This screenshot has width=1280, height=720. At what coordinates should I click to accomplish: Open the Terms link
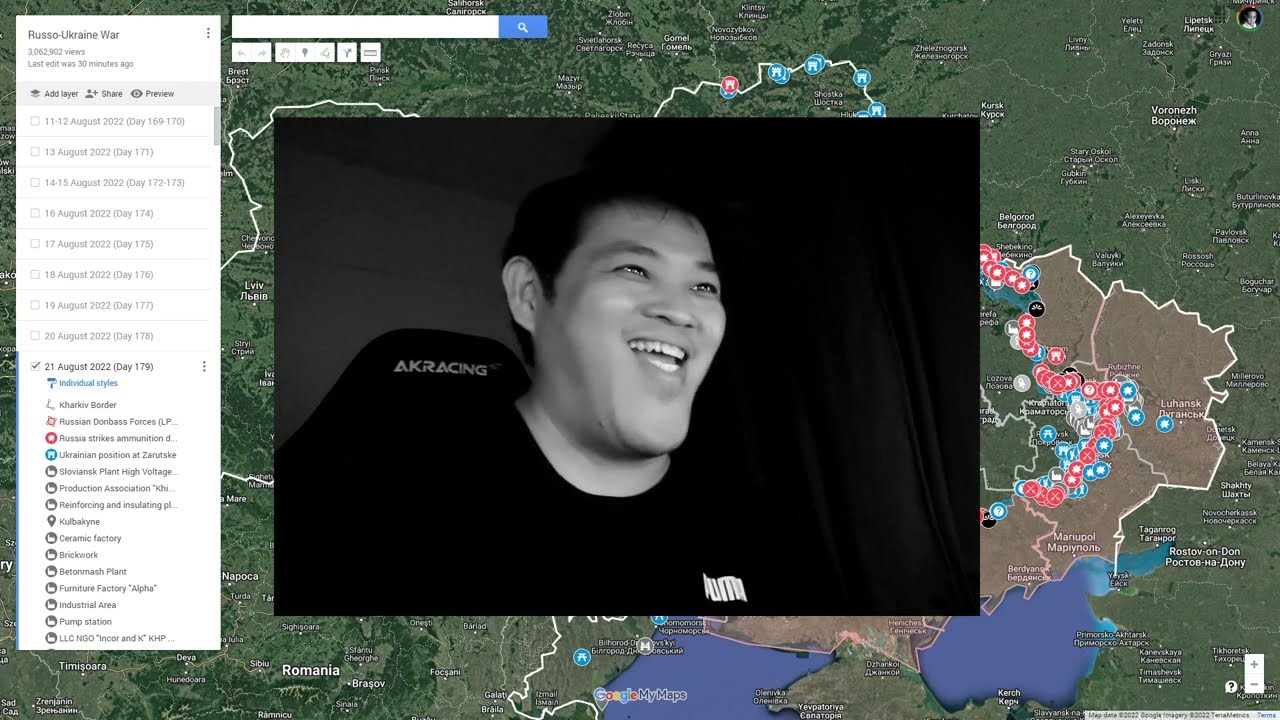coord(1267,715)
